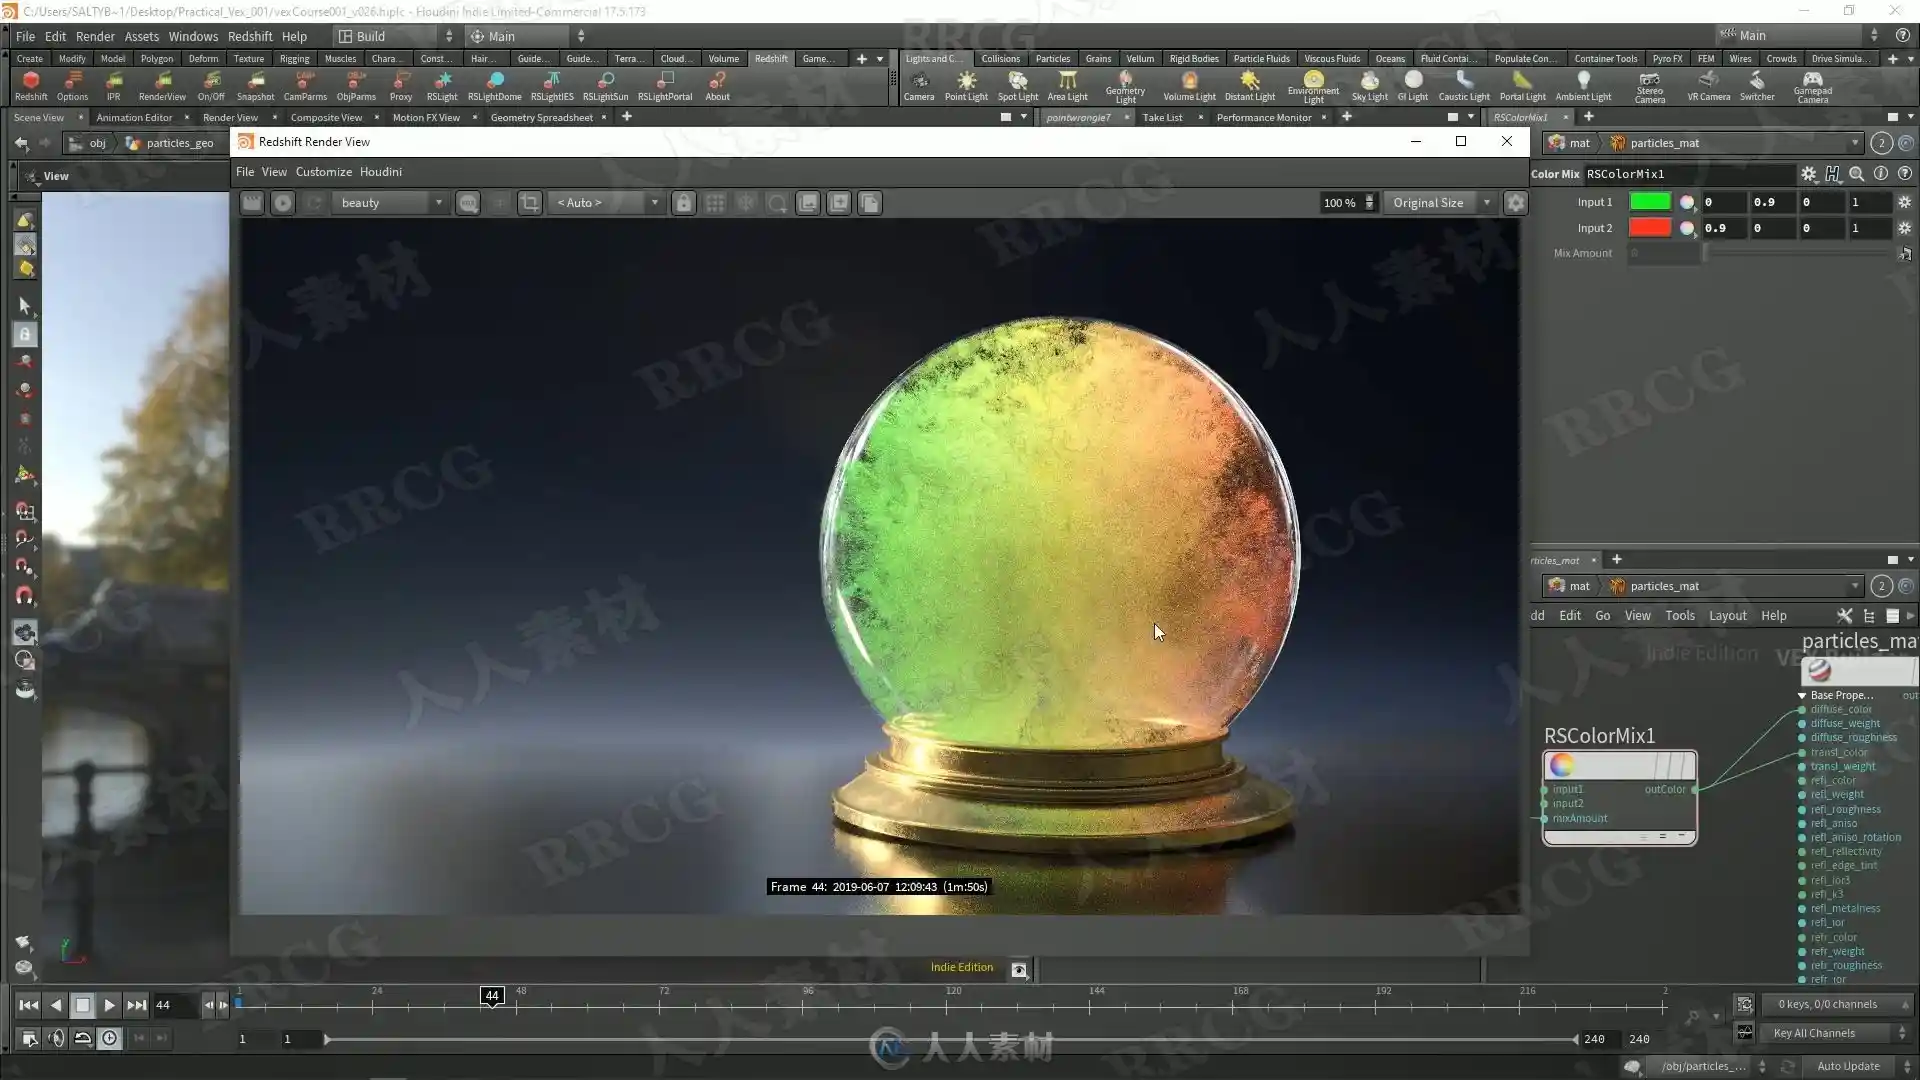Toggle the loop playback button

tap(83, 1038)
